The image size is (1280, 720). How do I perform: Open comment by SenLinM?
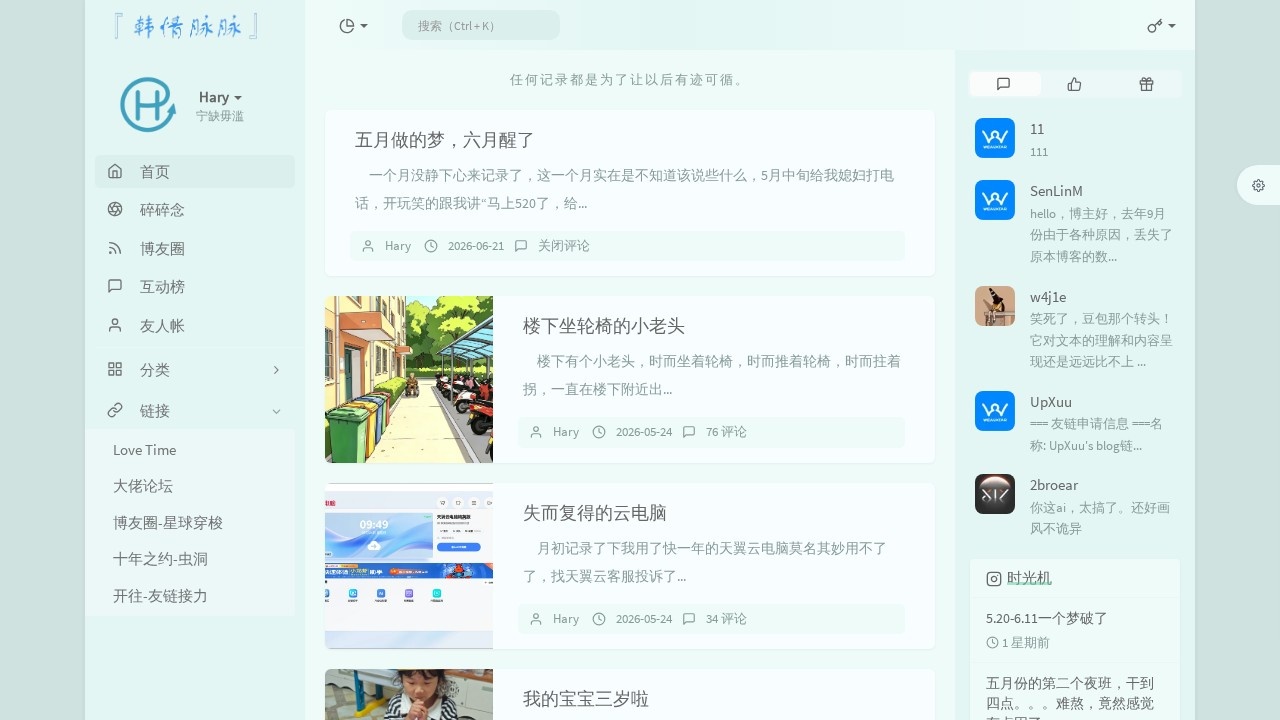click(x=1101, y=235)
